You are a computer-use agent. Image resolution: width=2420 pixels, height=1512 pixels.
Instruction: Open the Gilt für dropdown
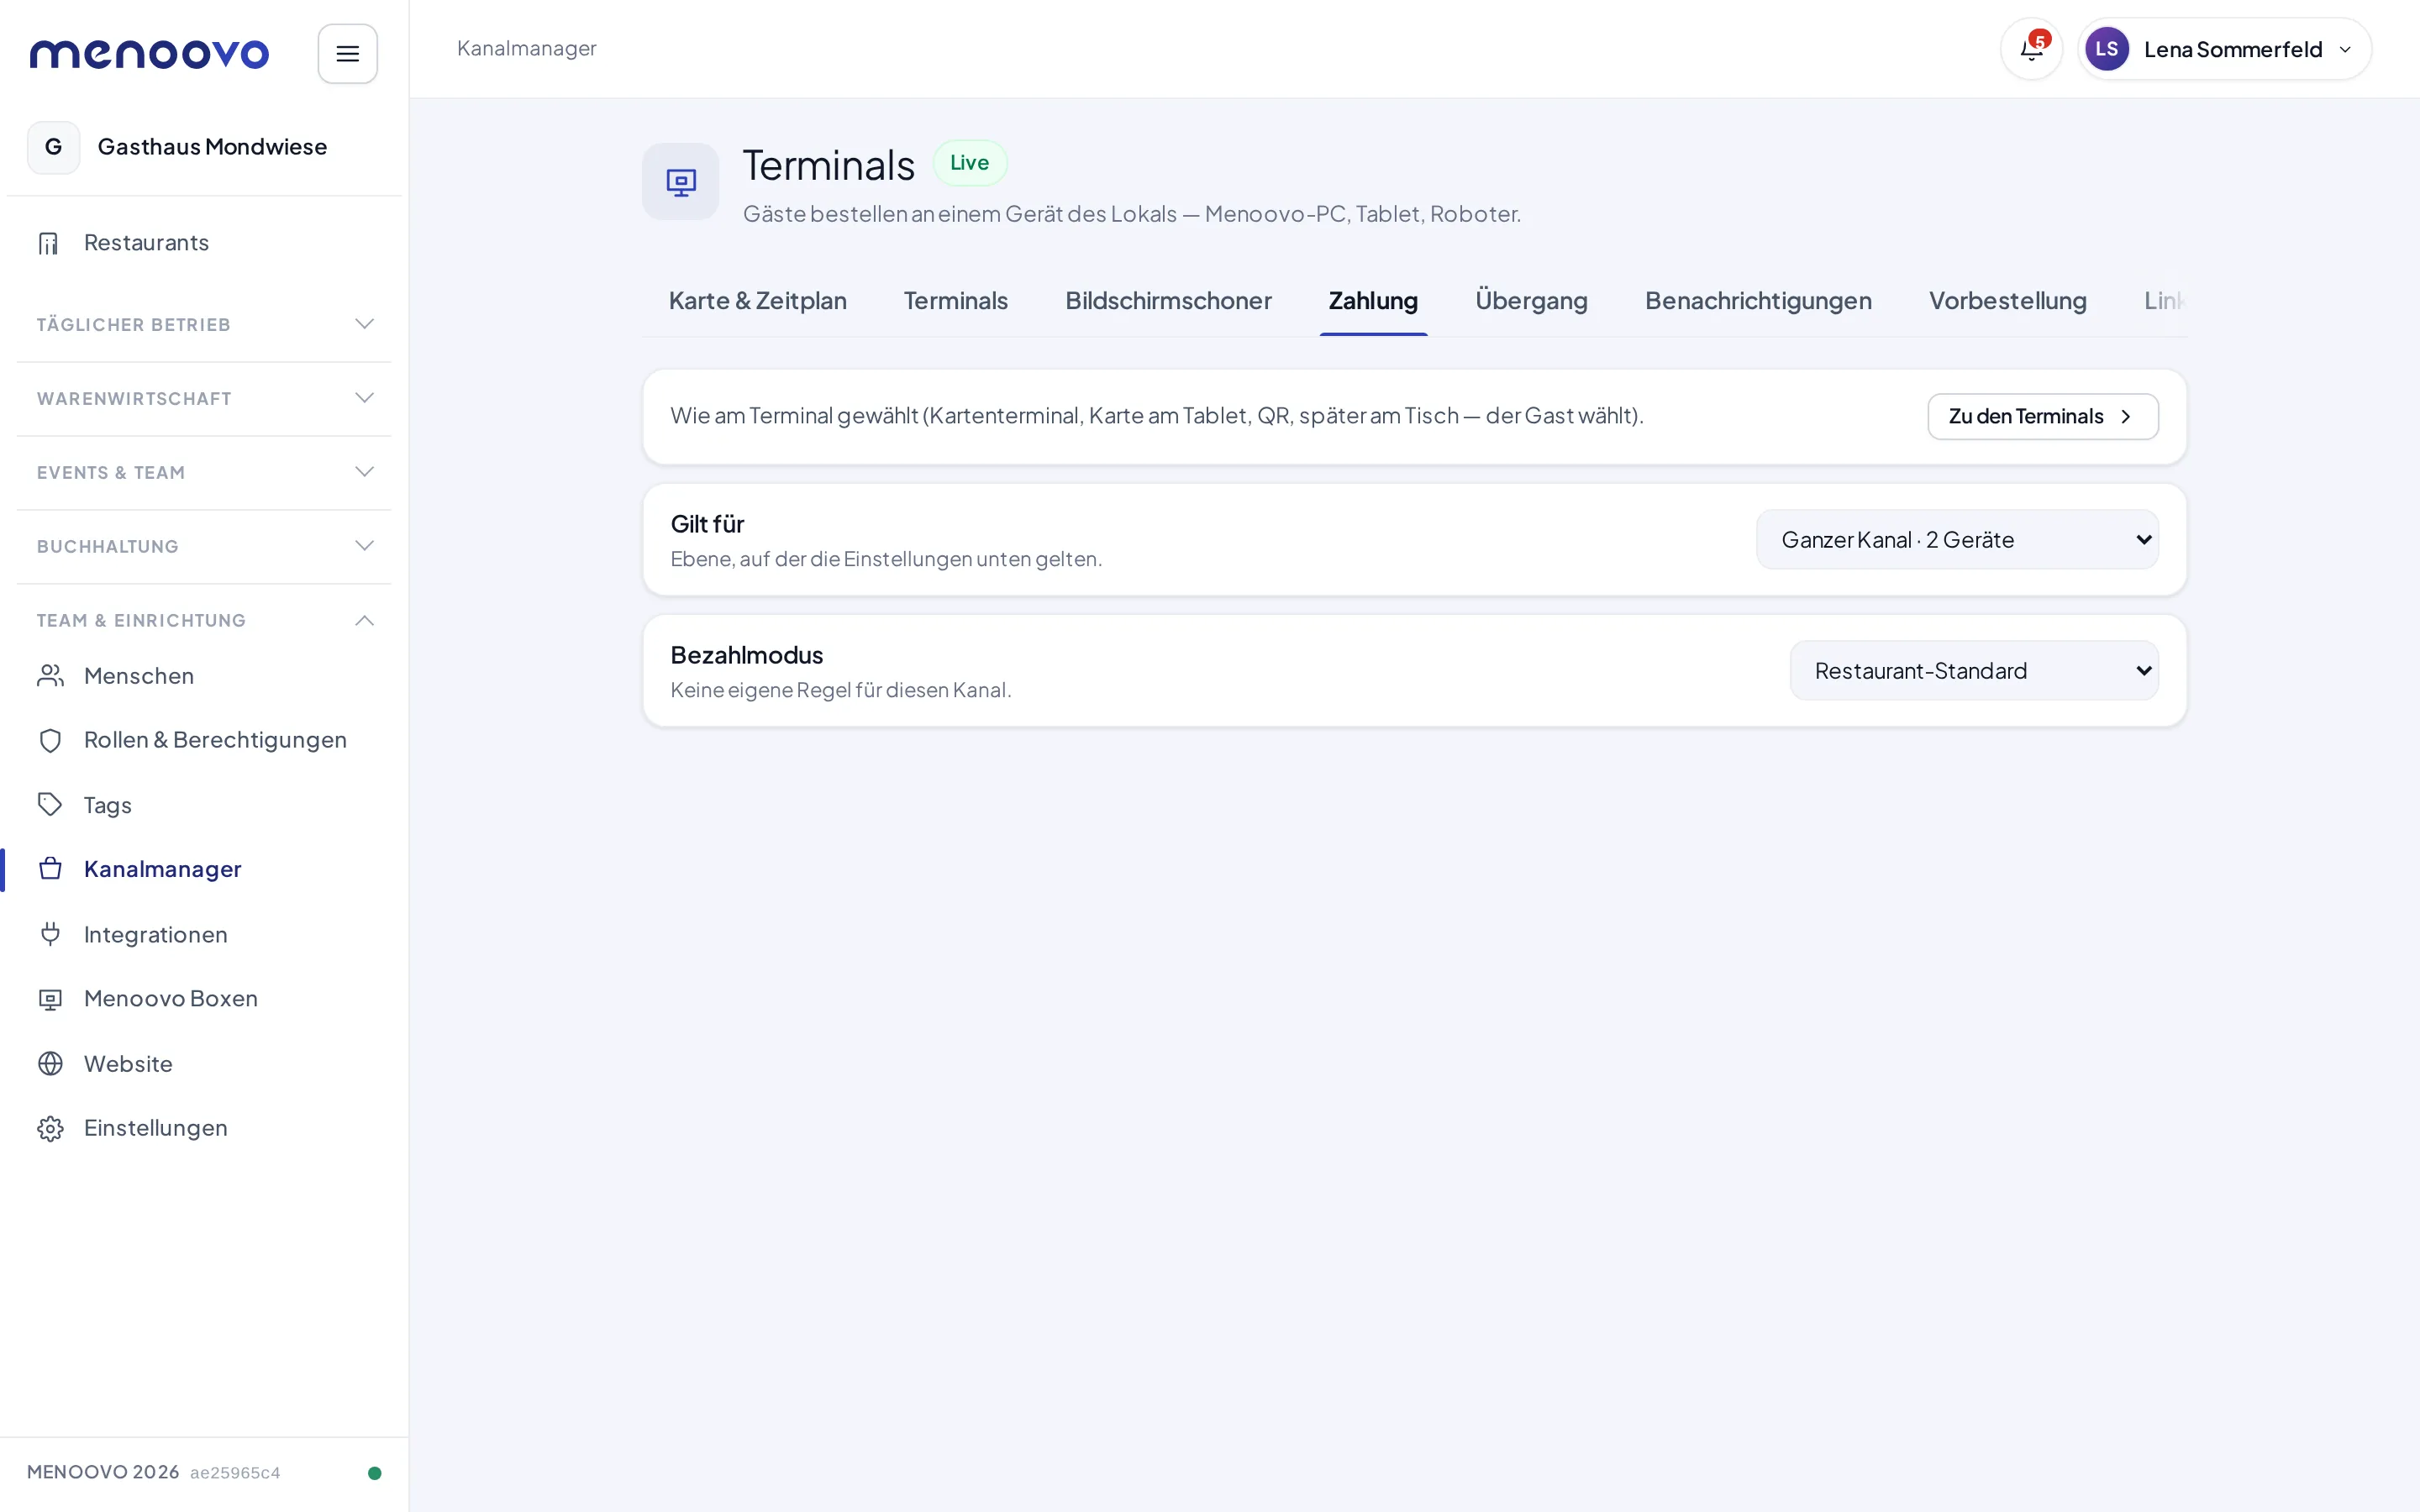pos(1957,540)
